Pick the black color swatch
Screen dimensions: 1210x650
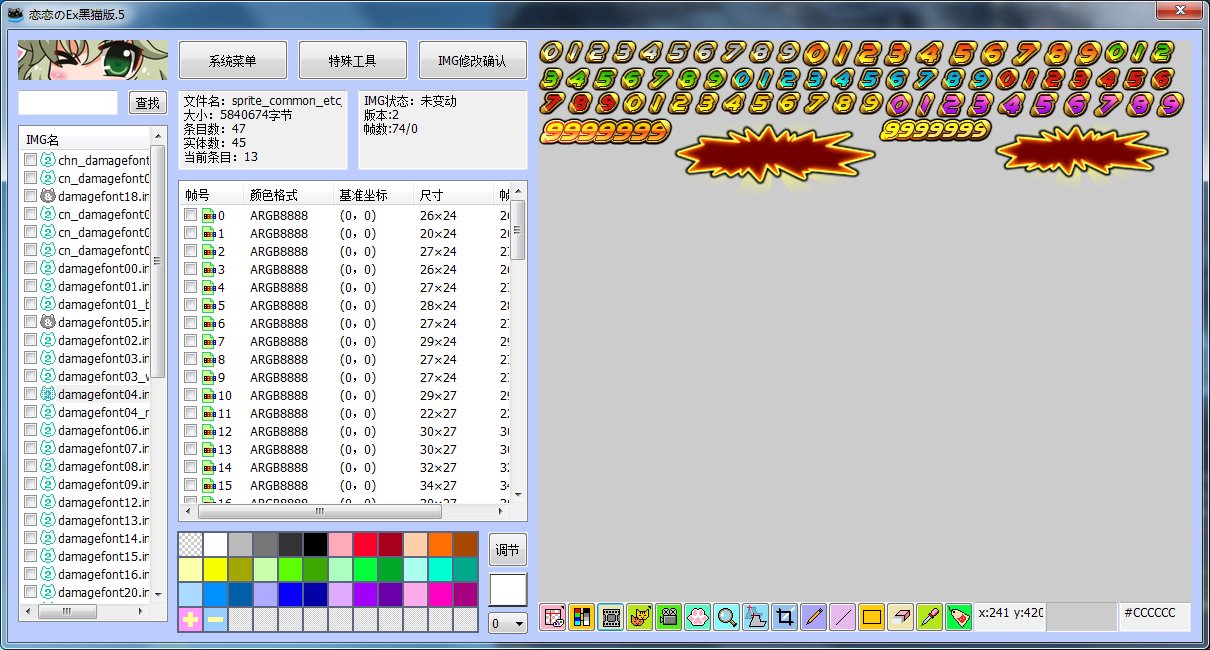315,545
